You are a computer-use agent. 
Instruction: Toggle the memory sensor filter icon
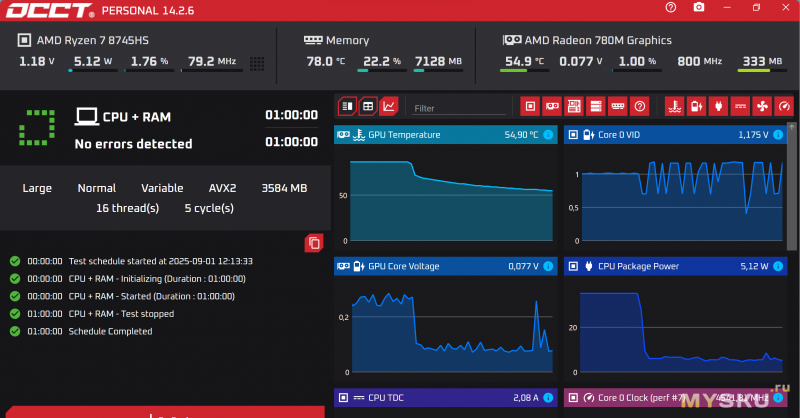617,106
